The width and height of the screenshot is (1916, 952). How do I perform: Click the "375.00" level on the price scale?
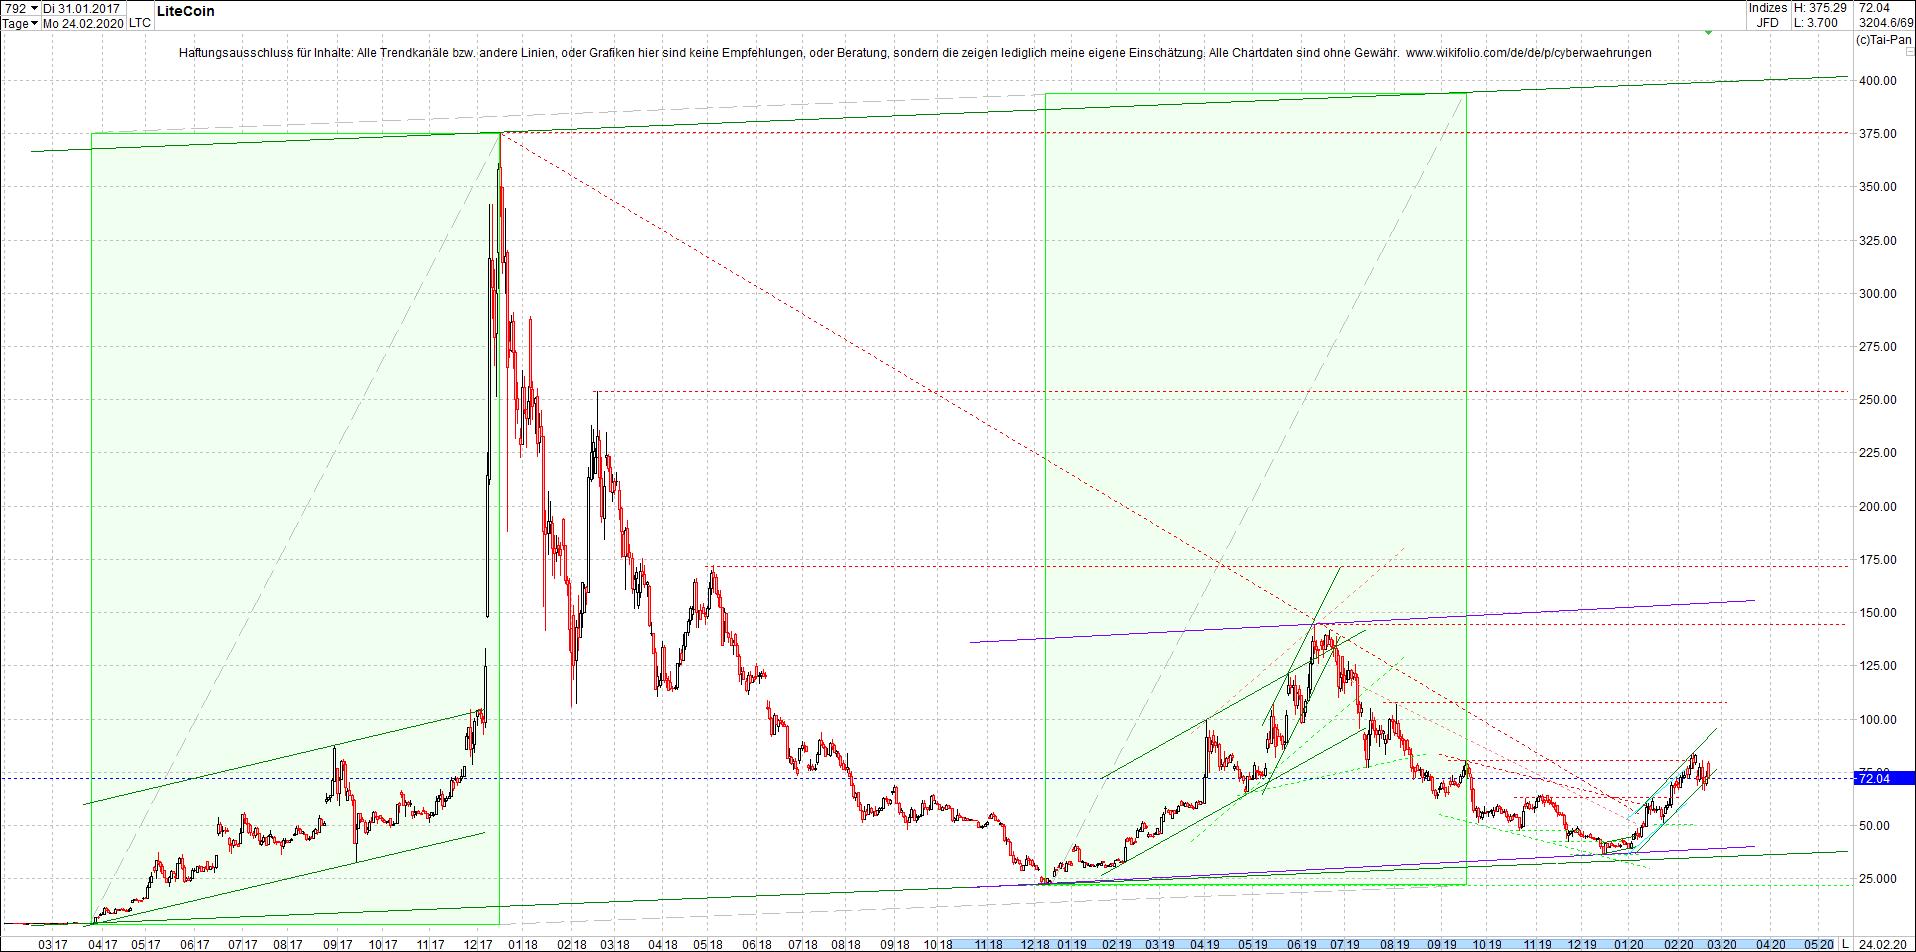[x=1877, y=132]
